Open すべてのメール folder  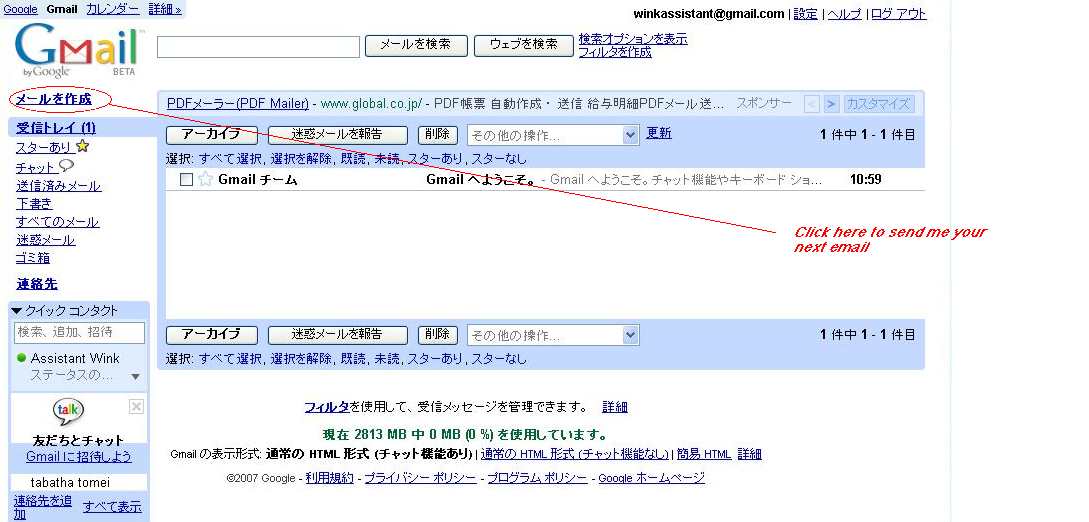[x=58, y=222]
